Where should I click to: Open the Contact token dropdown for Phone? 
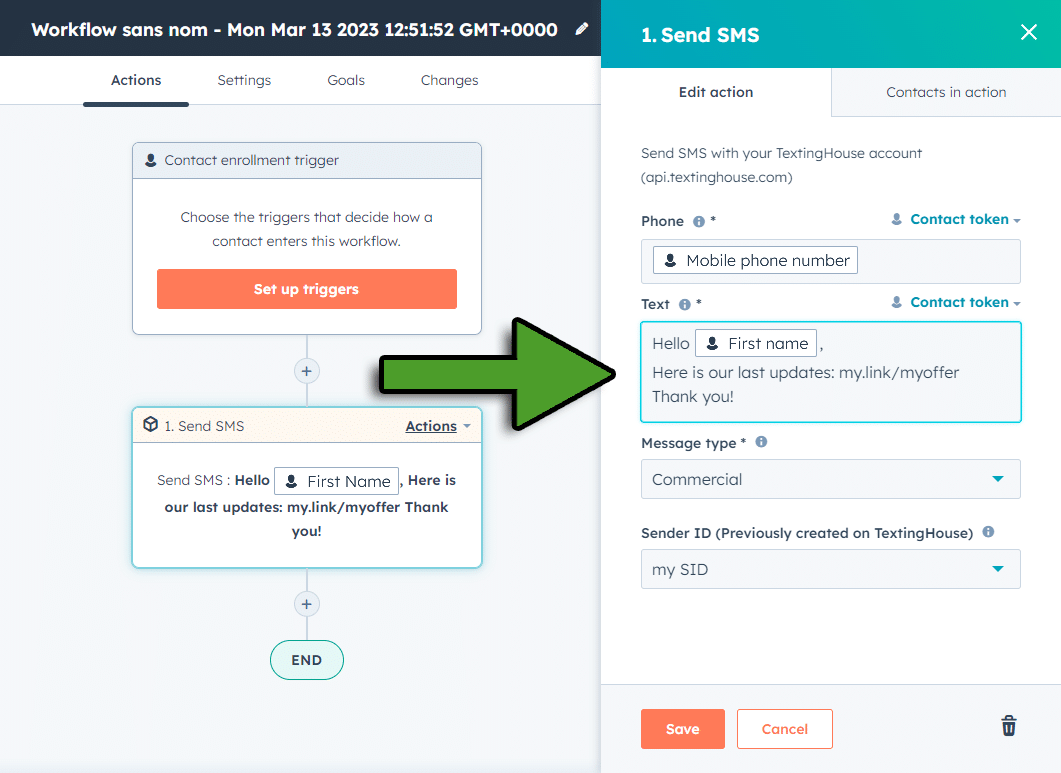coord(956,219)
